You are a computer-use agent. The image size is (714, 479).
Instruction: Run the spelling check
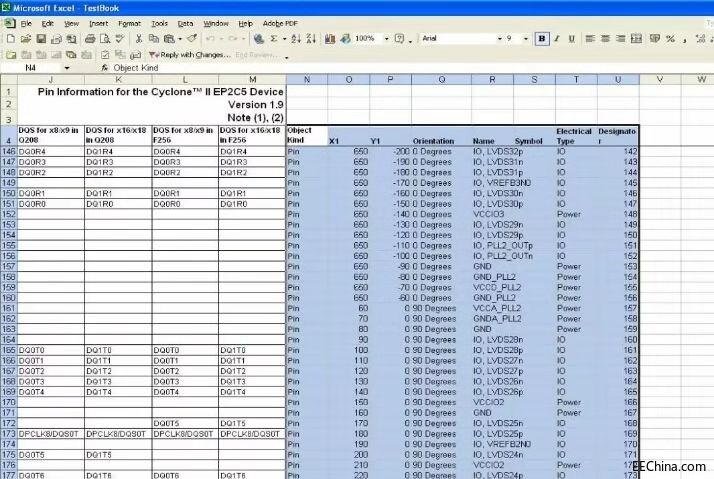point(120,39)
